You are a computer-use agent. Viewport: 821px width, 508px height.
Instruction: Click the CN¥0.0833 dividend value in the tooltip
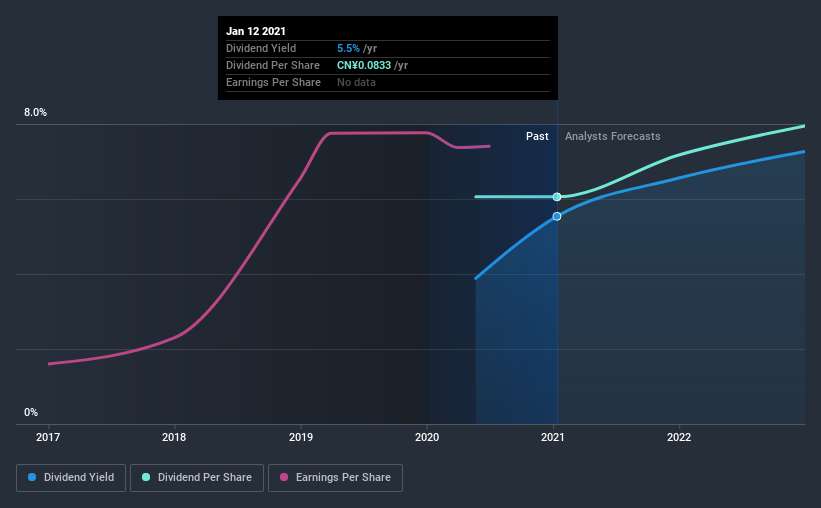364,65
